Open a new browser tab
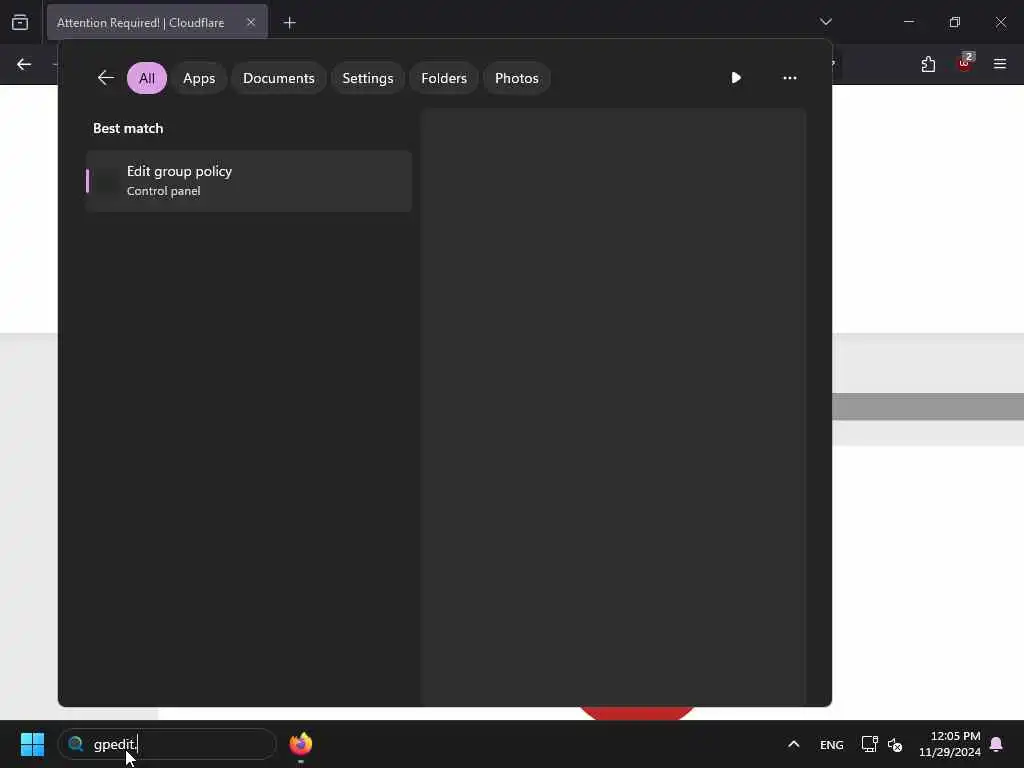This screenshot has height=768, width=1024. (289, 23)
